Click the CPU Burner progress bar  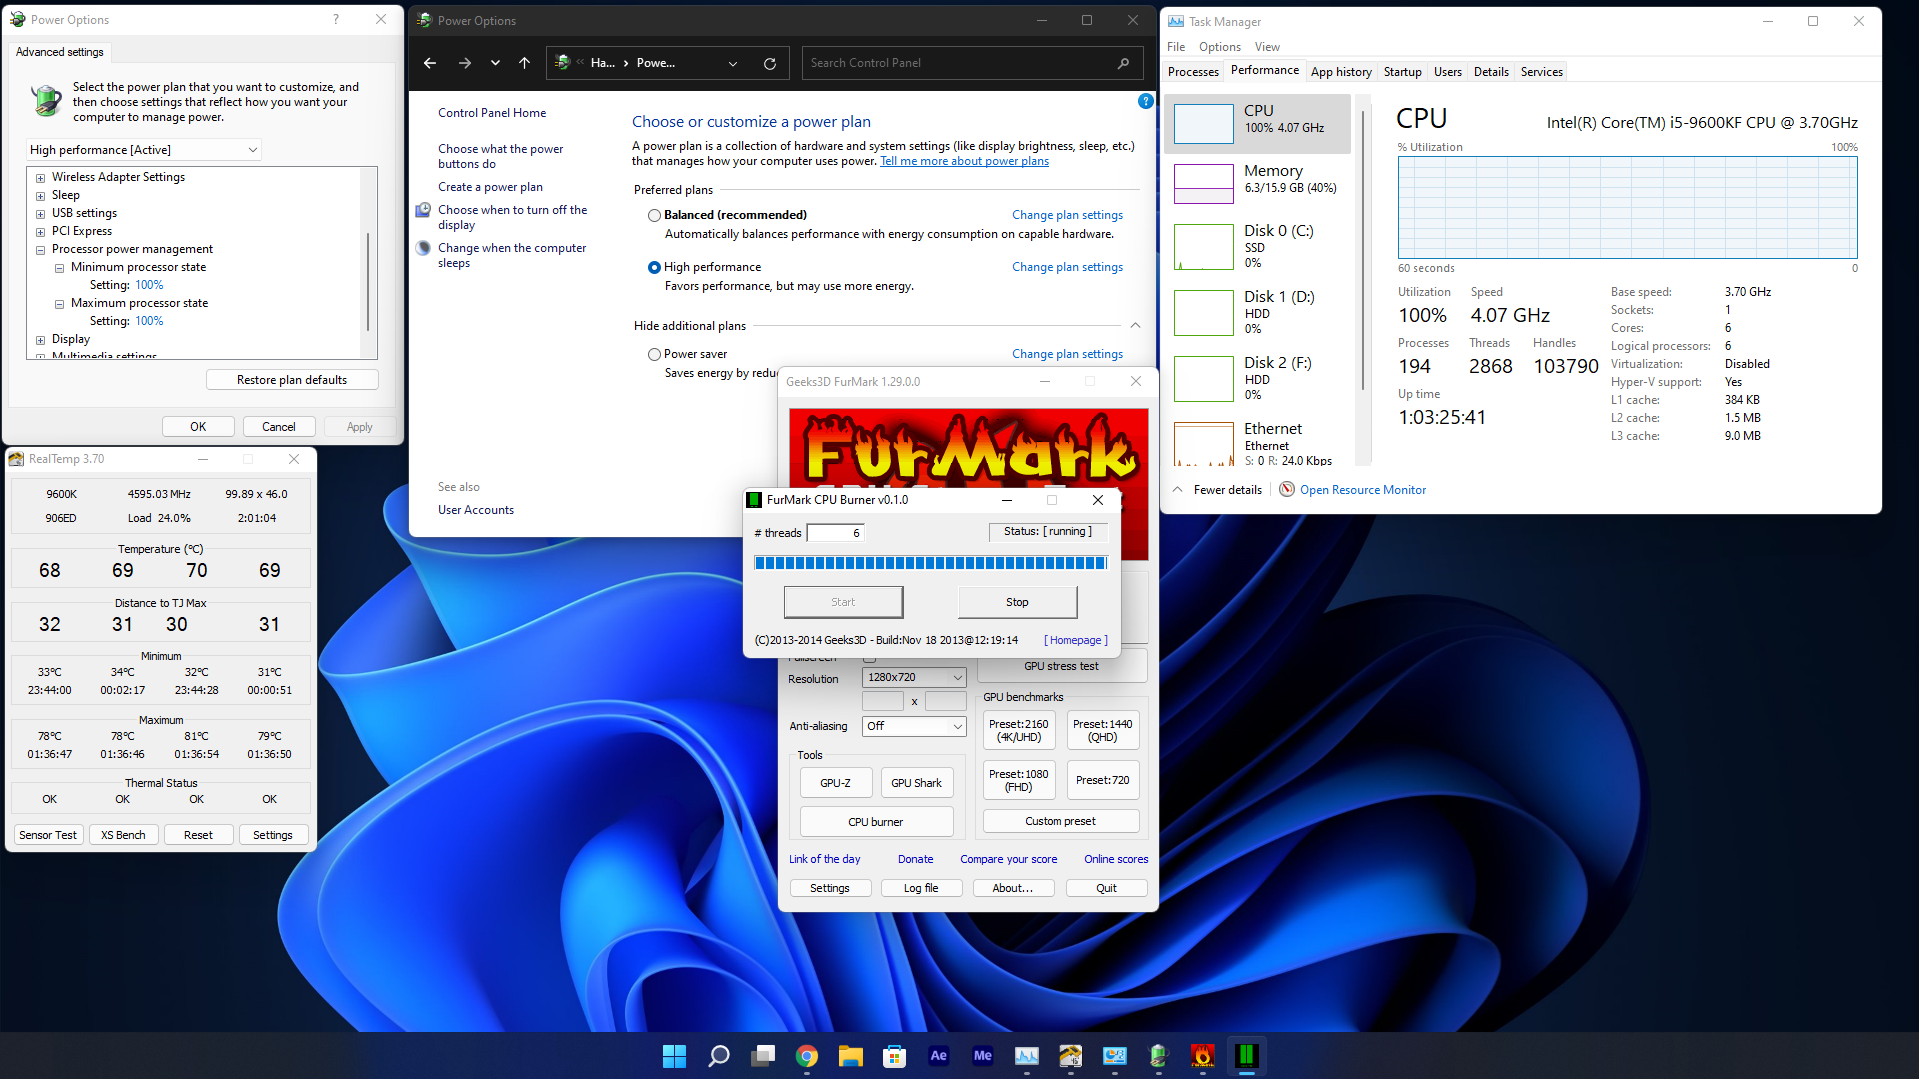930,563
